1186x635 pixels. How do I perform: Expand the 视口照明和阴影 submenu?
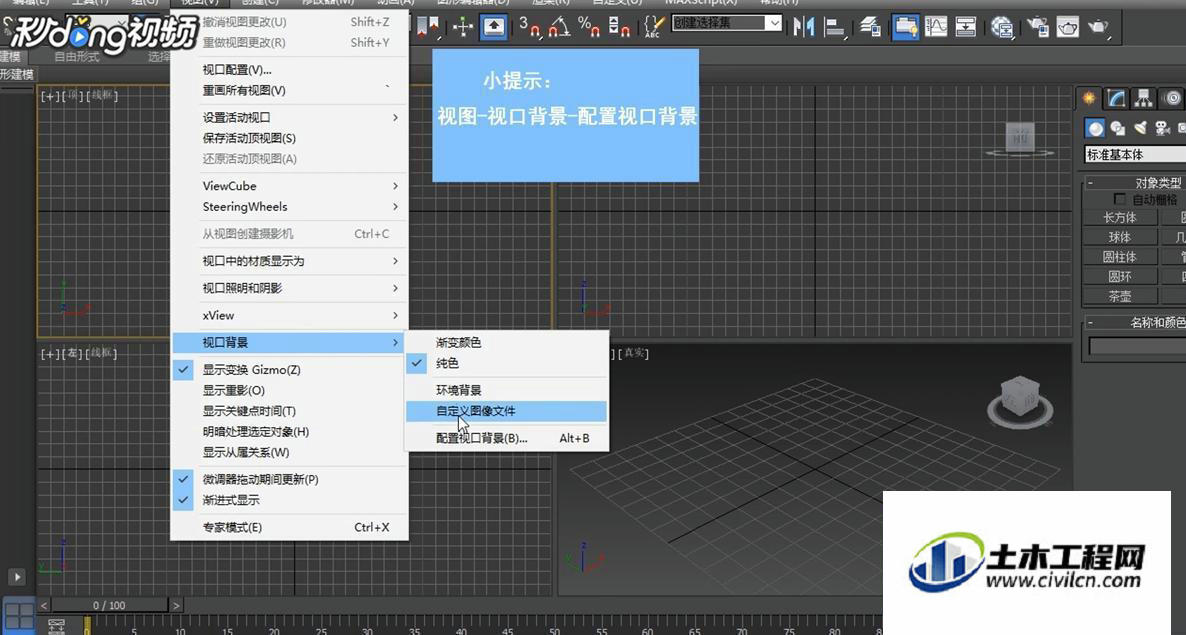[x=290, y=288]
